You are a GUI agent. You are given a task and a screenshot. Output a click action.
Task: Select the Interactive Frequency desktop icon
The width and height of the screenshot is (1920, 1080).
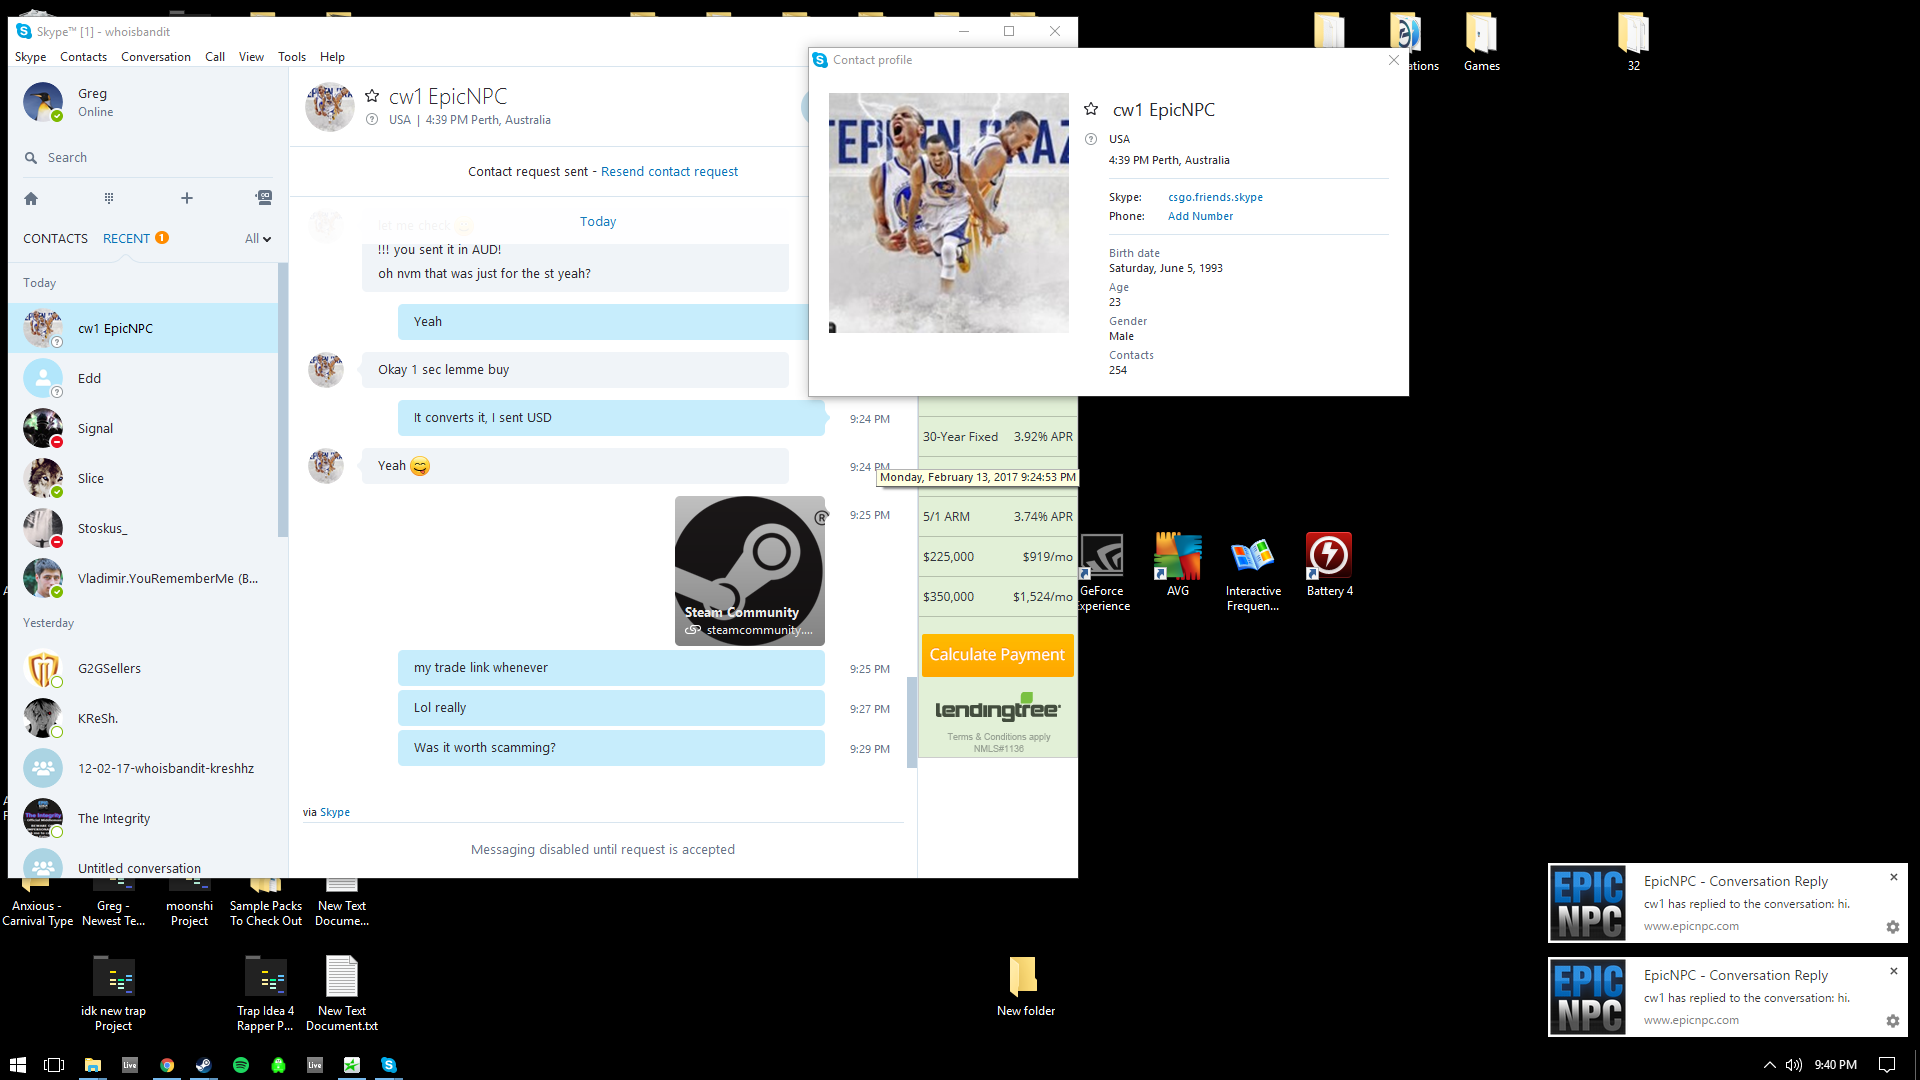point(1253,572)
